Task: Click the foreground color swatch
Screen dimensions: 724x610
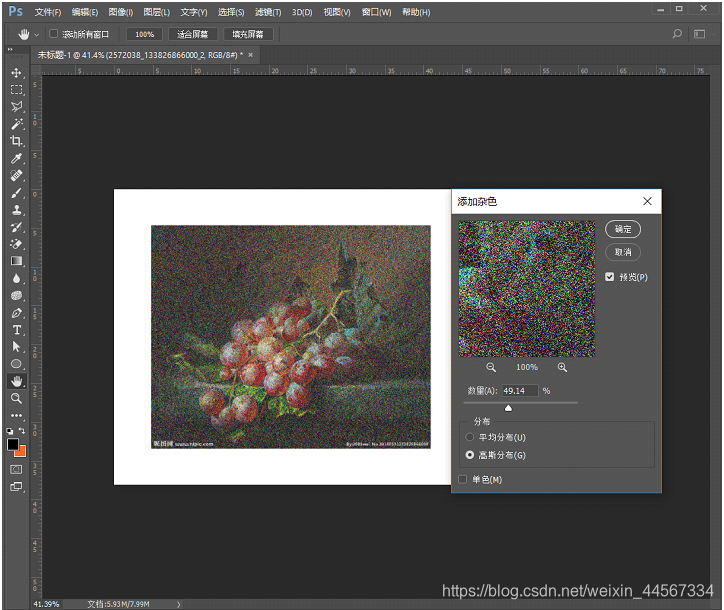Action: pyautogui.click(x=12, y=444)
